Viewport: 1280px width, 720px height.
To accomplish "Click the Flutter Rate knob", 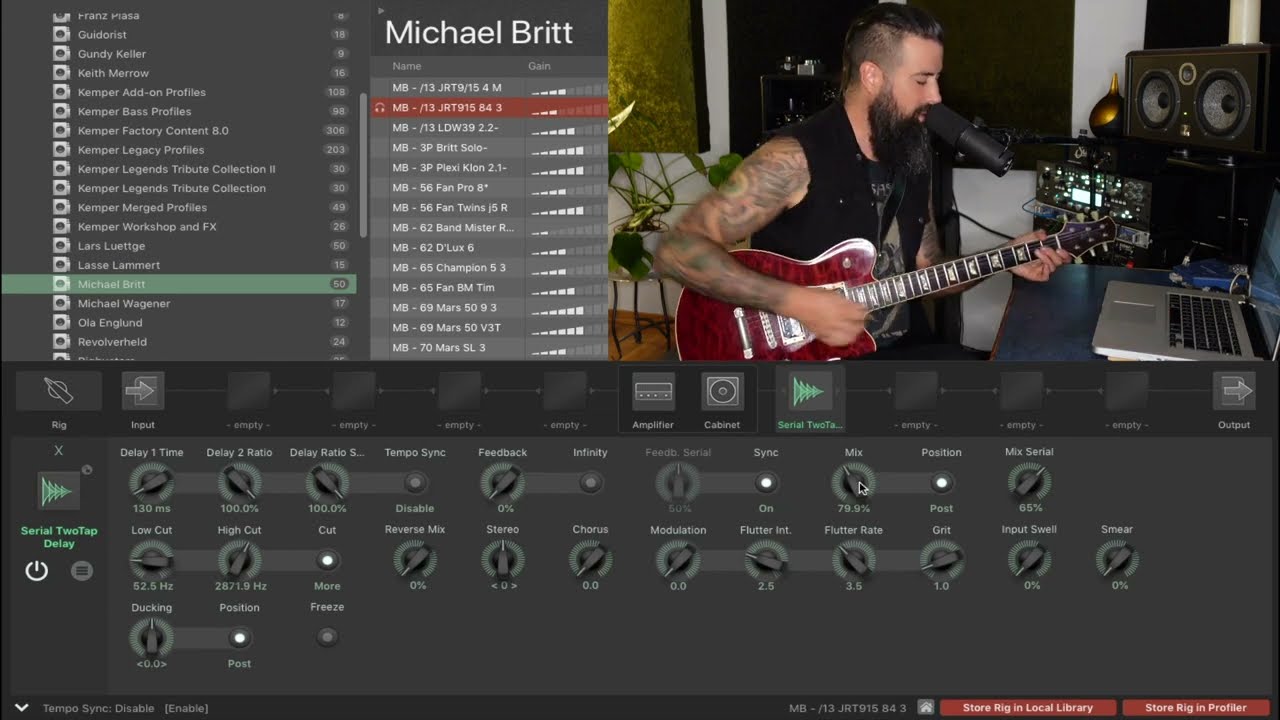I will pos(853,561).
